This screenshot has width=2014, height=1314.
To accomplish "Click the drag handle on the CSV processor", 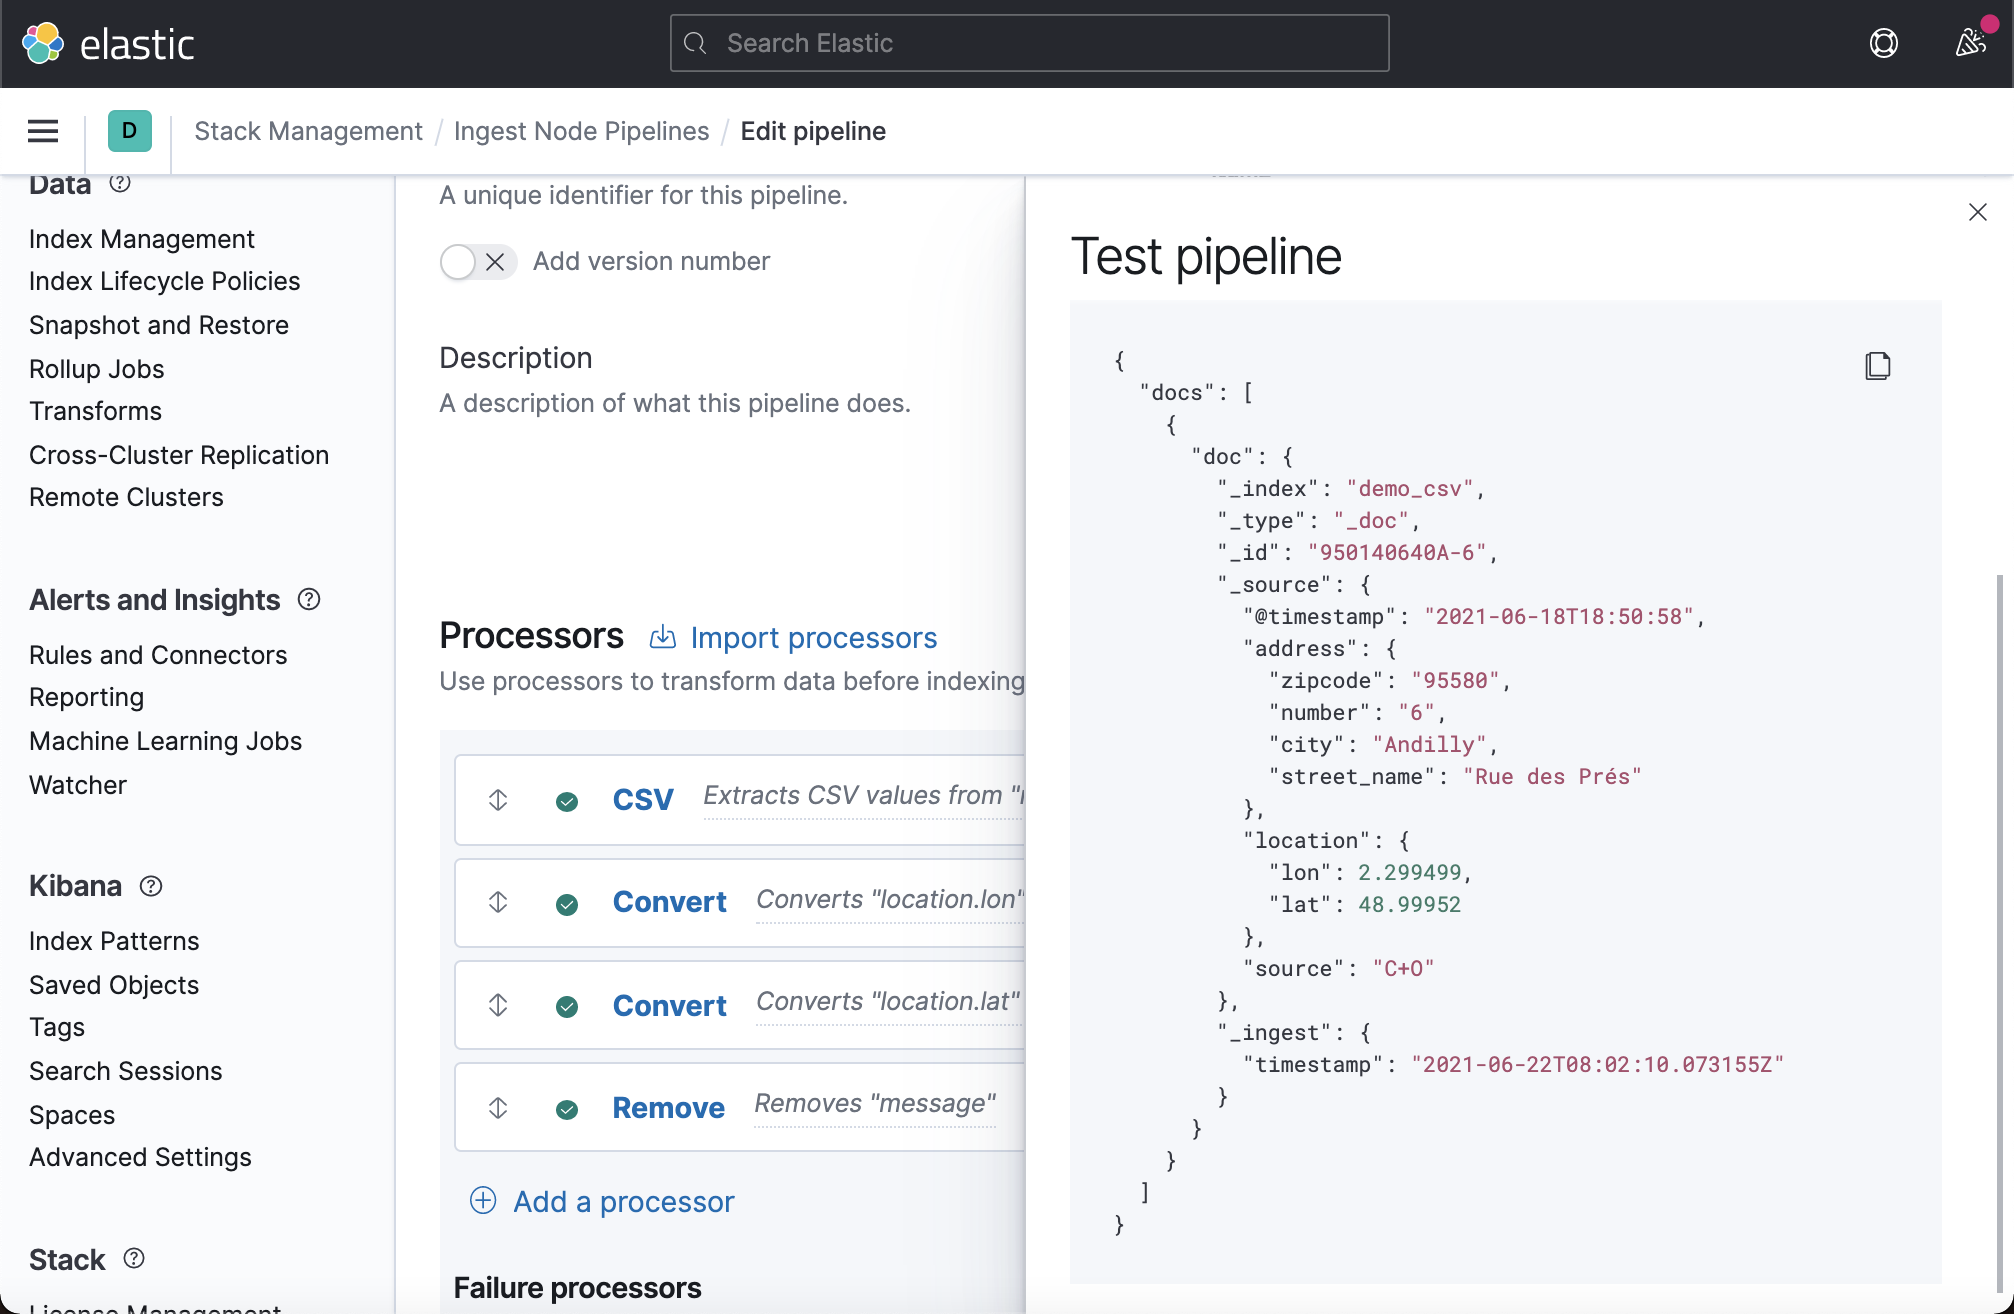I will (x=497, y=800).
